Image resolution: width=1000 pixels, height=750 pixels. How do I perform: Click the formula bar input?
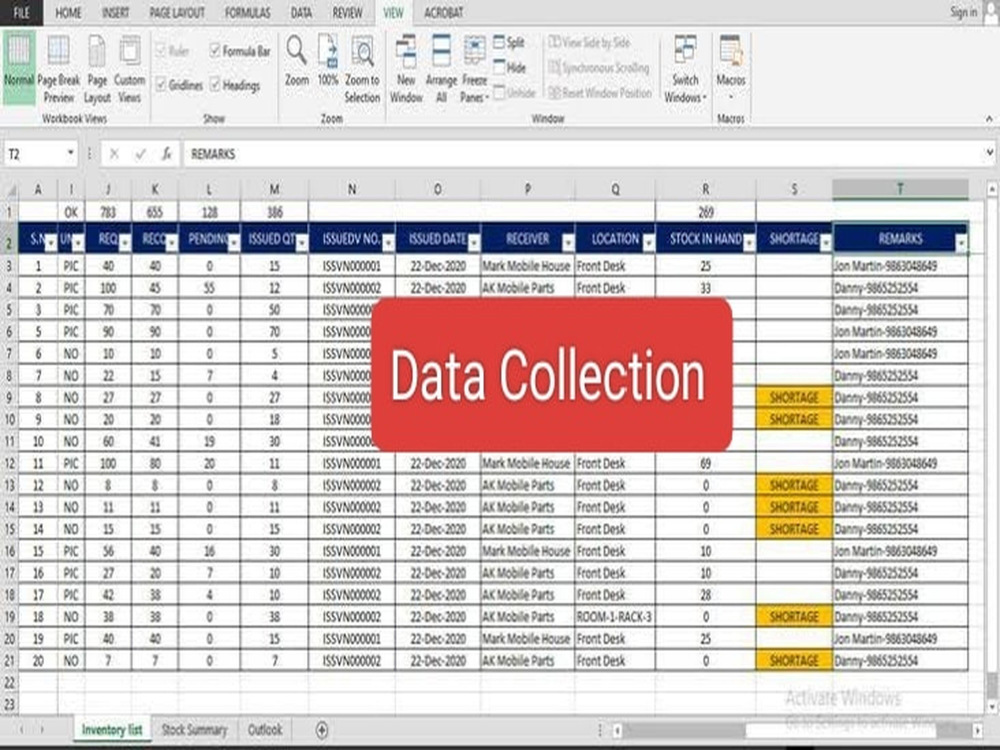[582, 154]
